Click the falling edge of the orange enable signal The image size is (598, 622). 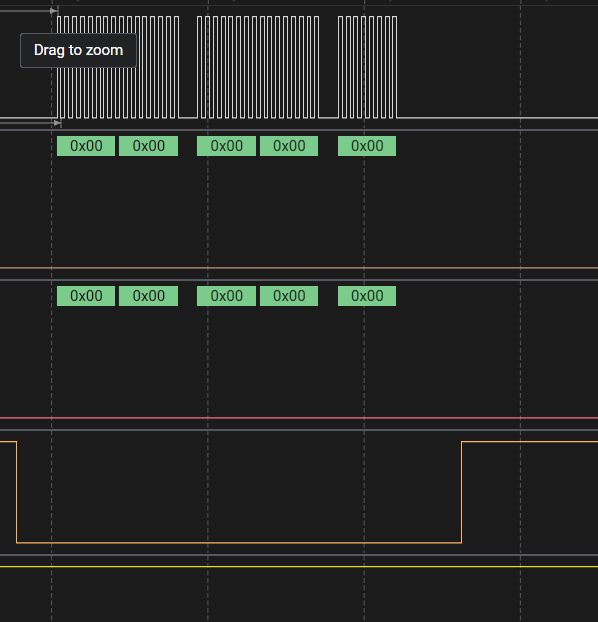pos(17,492)
